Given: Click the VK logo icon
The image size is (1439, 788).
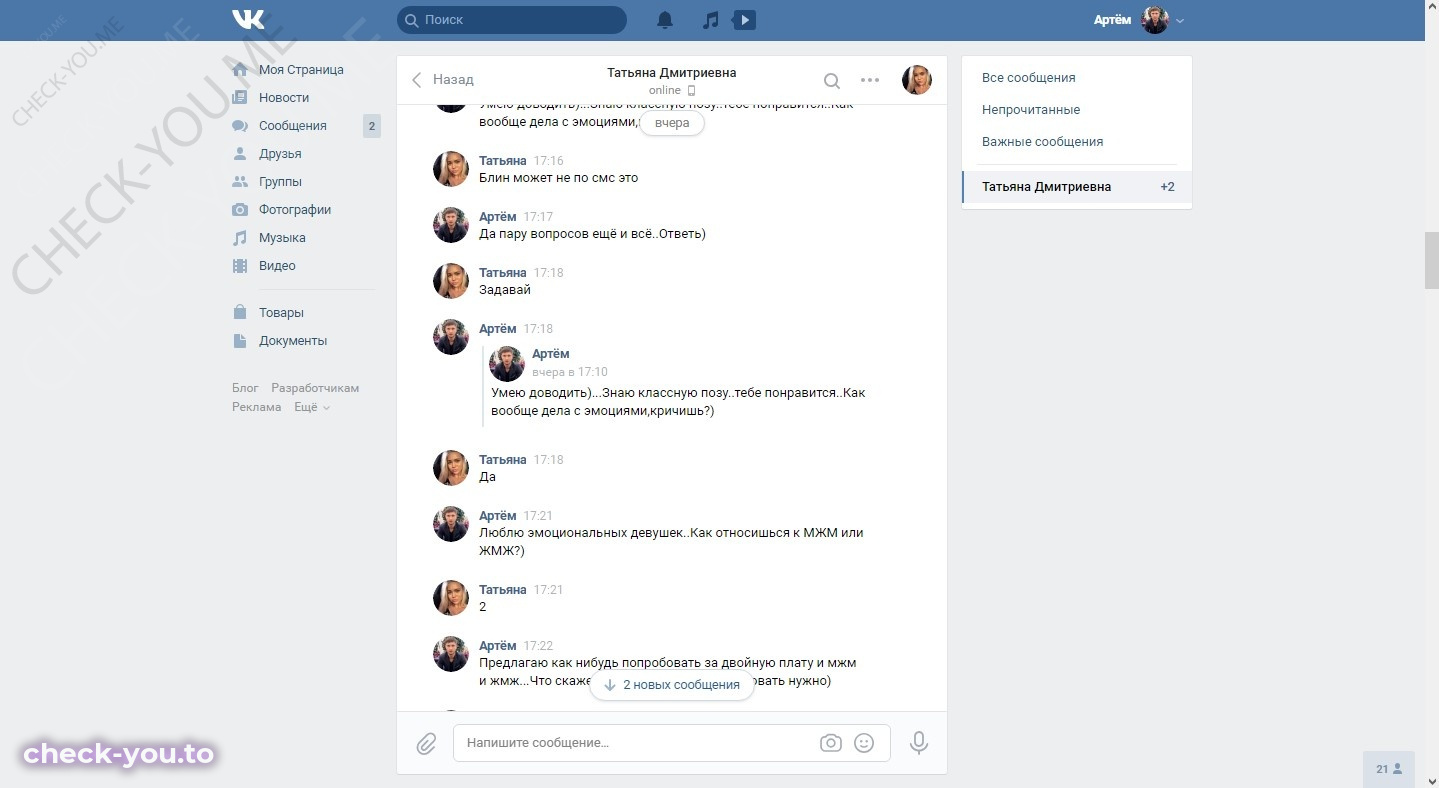Looking at the screenshot, I should [x=247, y=19].
